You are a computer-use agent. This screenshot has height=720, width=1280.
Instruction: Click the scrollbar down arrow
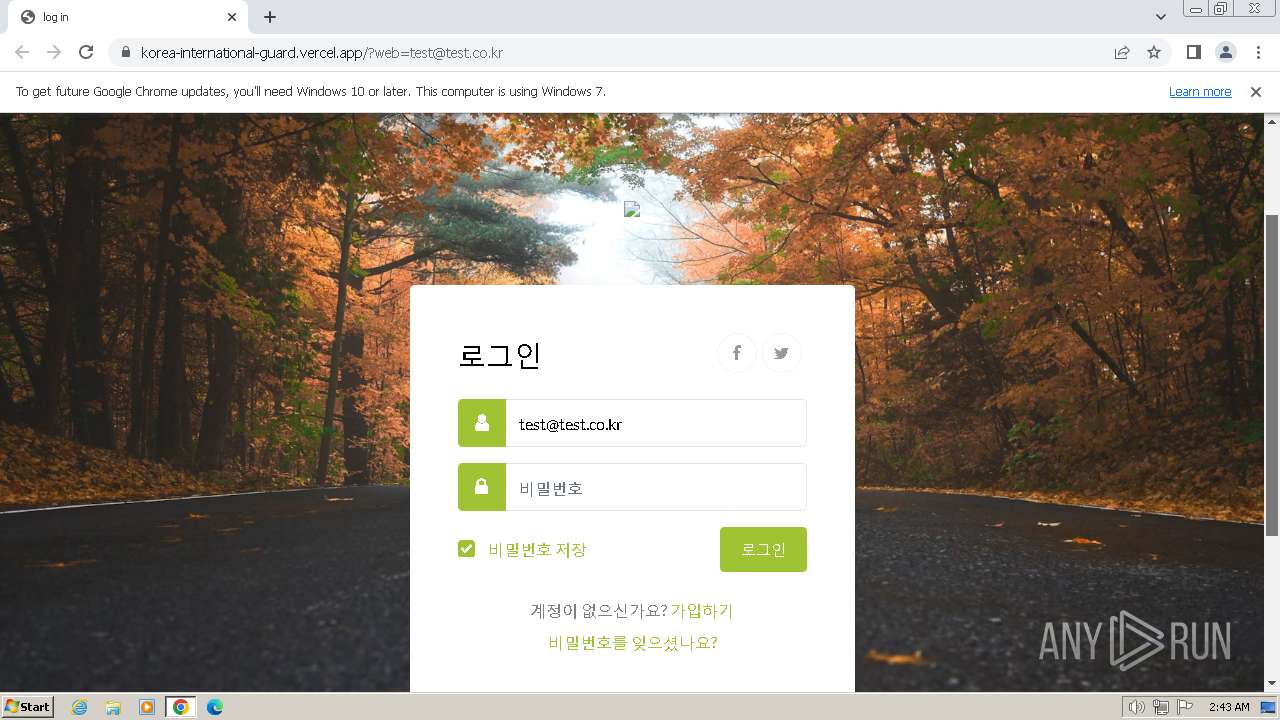click(1272, 683)
